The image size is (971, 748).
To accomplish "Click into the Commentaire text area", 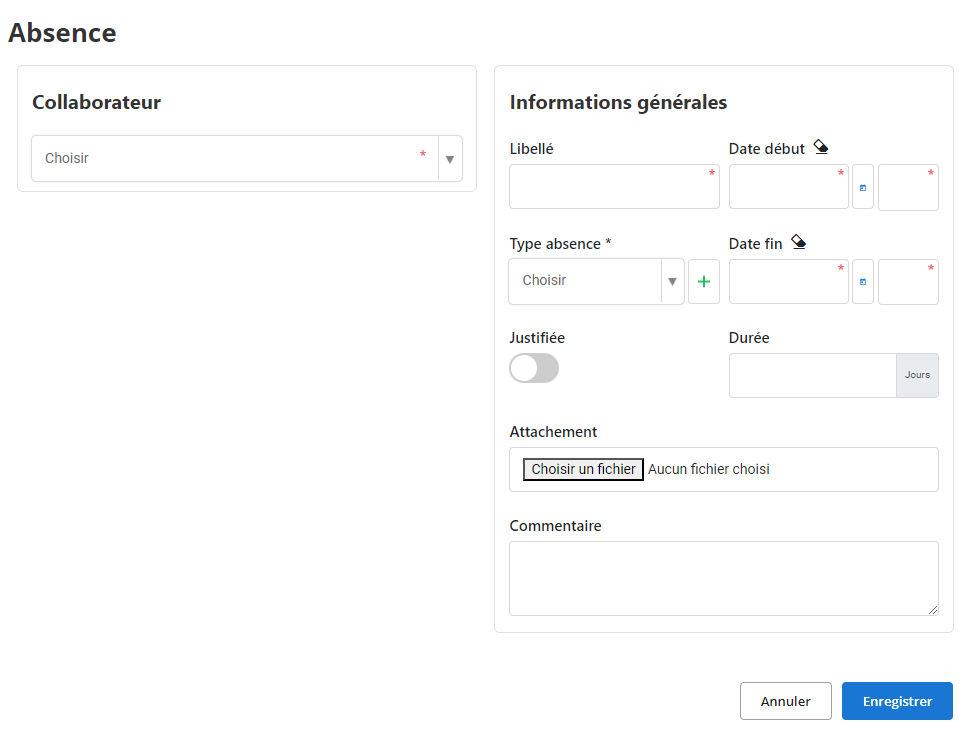I will tap(724, 578).
